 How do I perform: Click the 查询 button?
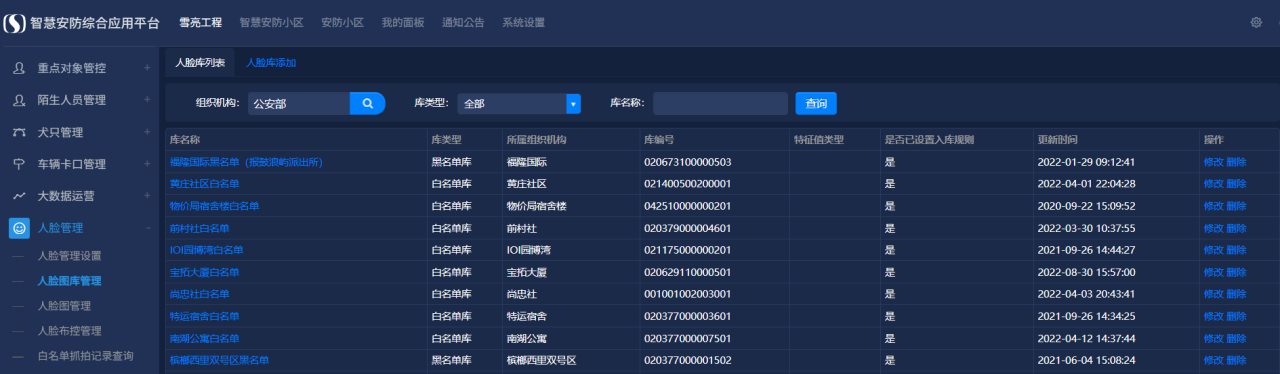[816, 103]
